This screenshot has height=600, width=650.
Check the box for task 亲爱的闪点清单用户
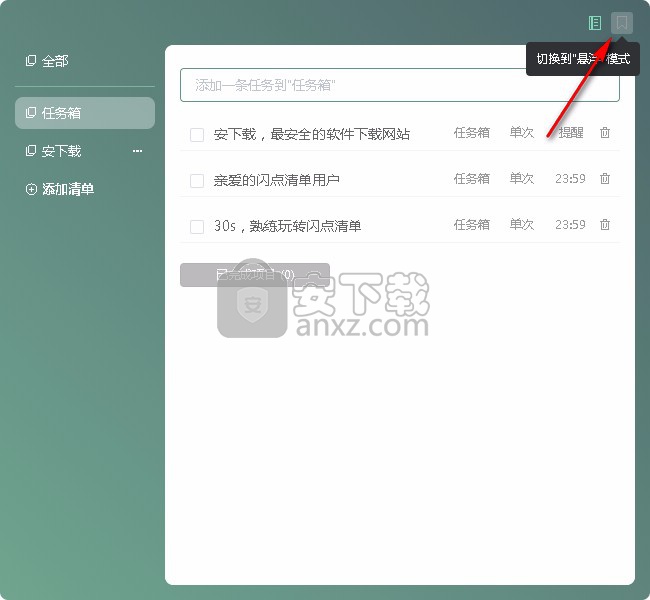click(197, 181)
